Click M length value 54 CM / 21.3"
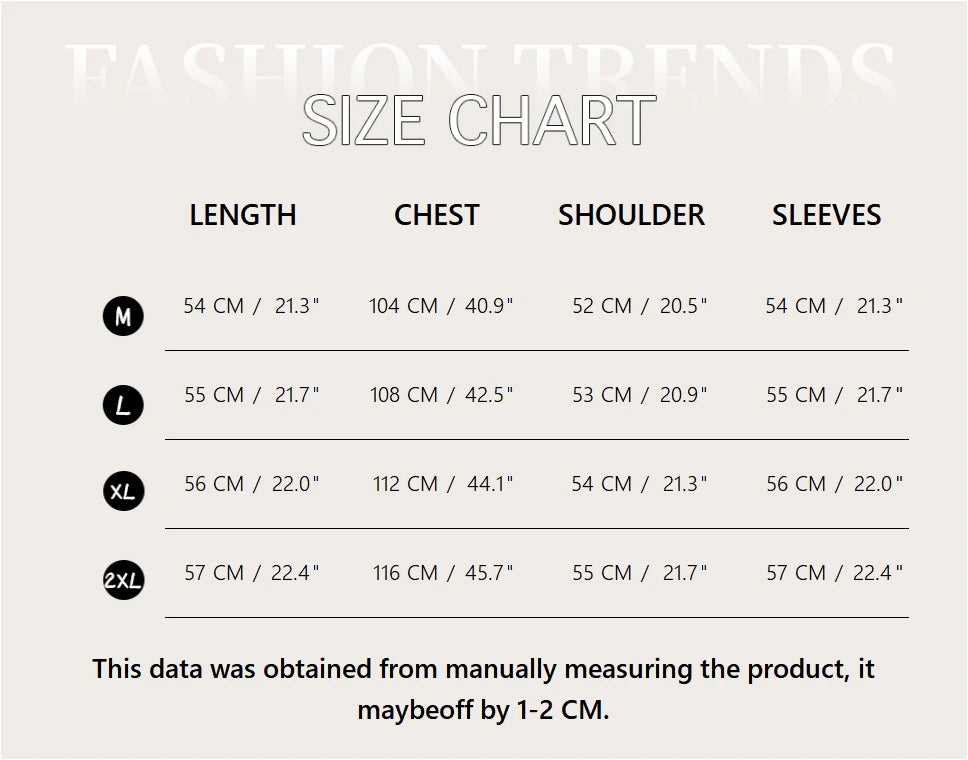This screenshot has width=968, height=760. pyautogui.click(x=252, y=306)
